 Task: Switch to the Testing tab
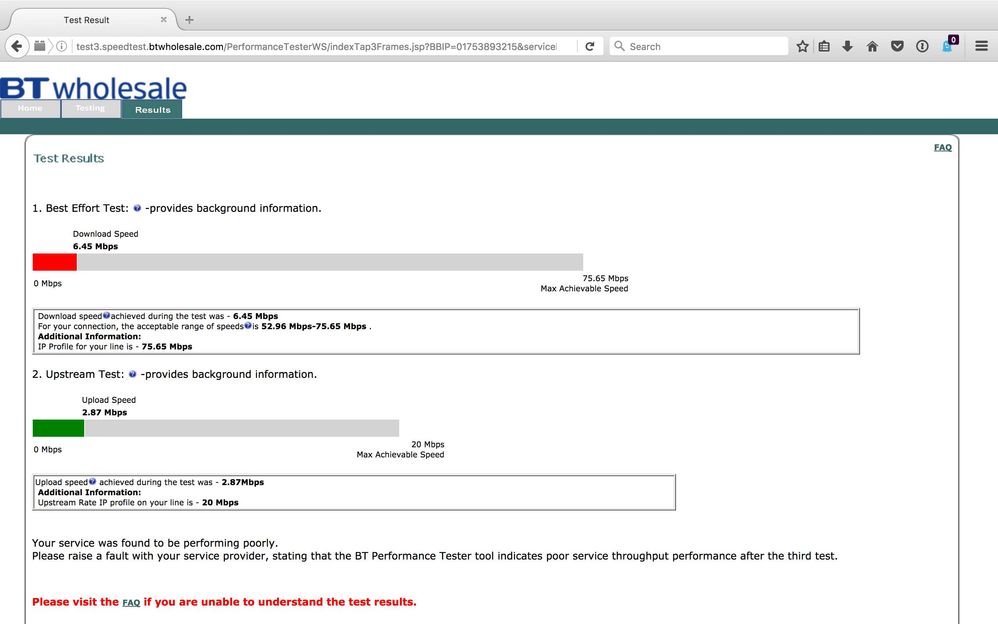[x=90, y=108]
